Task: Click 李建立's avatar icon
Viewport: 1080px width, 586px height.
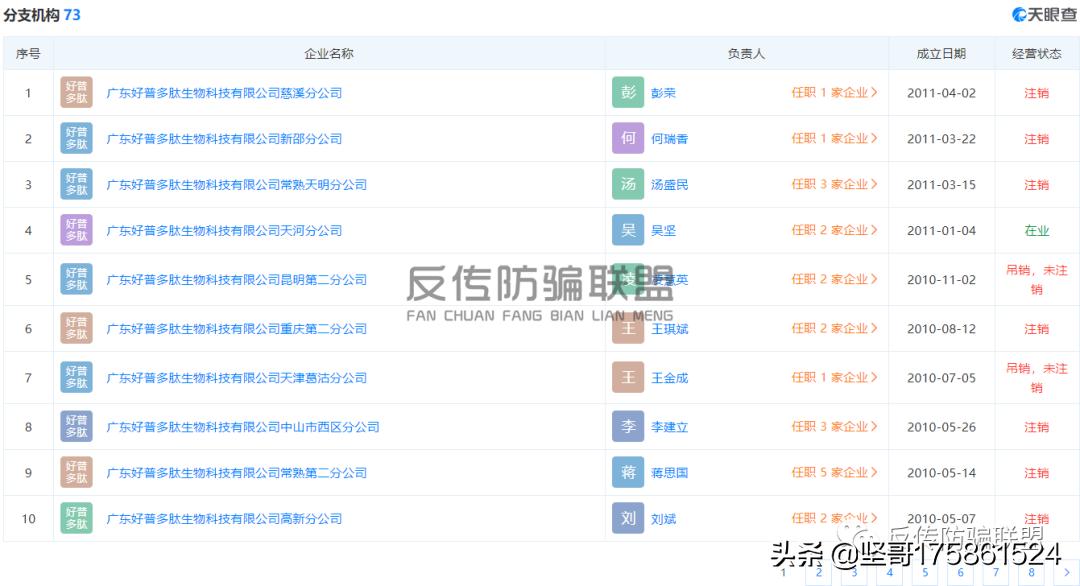Action: click(x=627, y=426)
